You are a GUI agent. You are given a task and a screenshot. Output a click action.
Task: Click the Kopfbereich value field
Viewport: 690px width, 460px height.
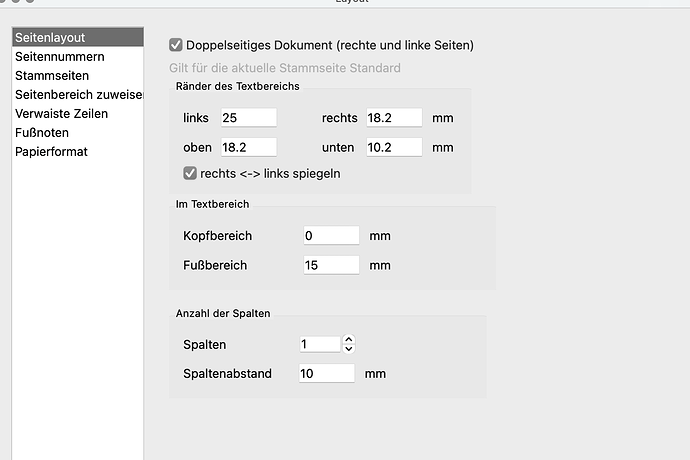pos(331,236)
